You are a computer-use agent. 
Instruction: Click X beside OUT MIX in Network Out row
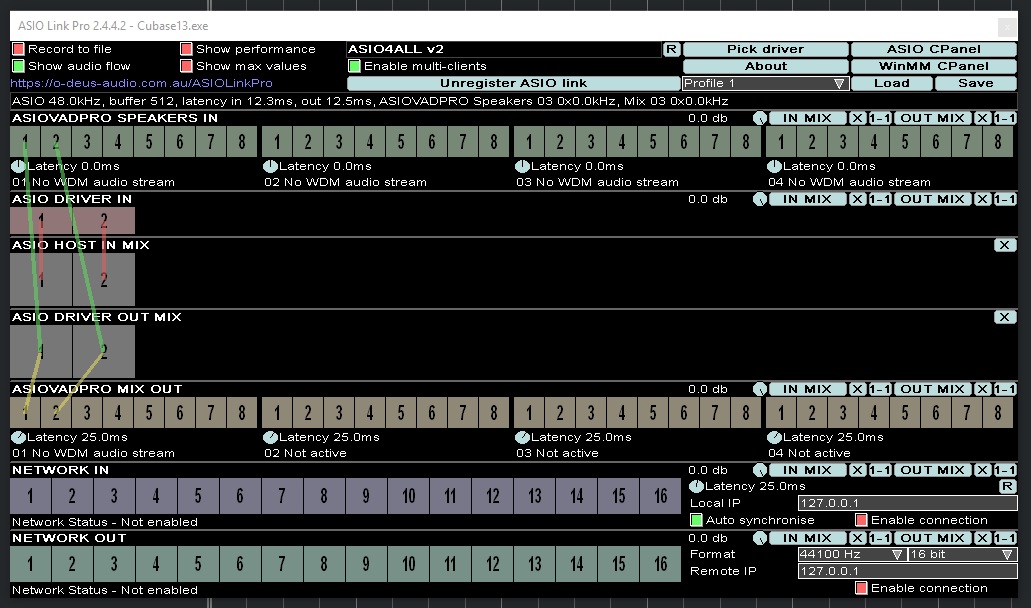[x=982, y=538]
